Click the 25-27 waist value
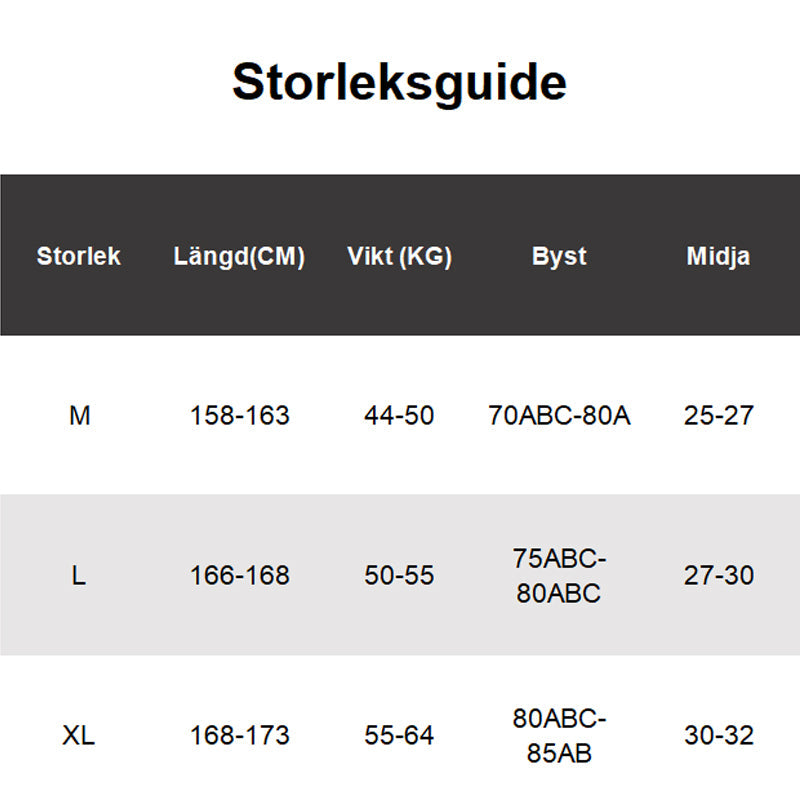 point(718,416)
